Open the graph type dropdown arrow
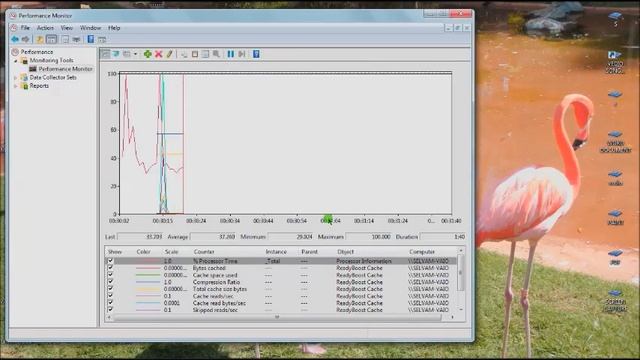This screenshot has height=360, width=640. (x=135, y=54)
